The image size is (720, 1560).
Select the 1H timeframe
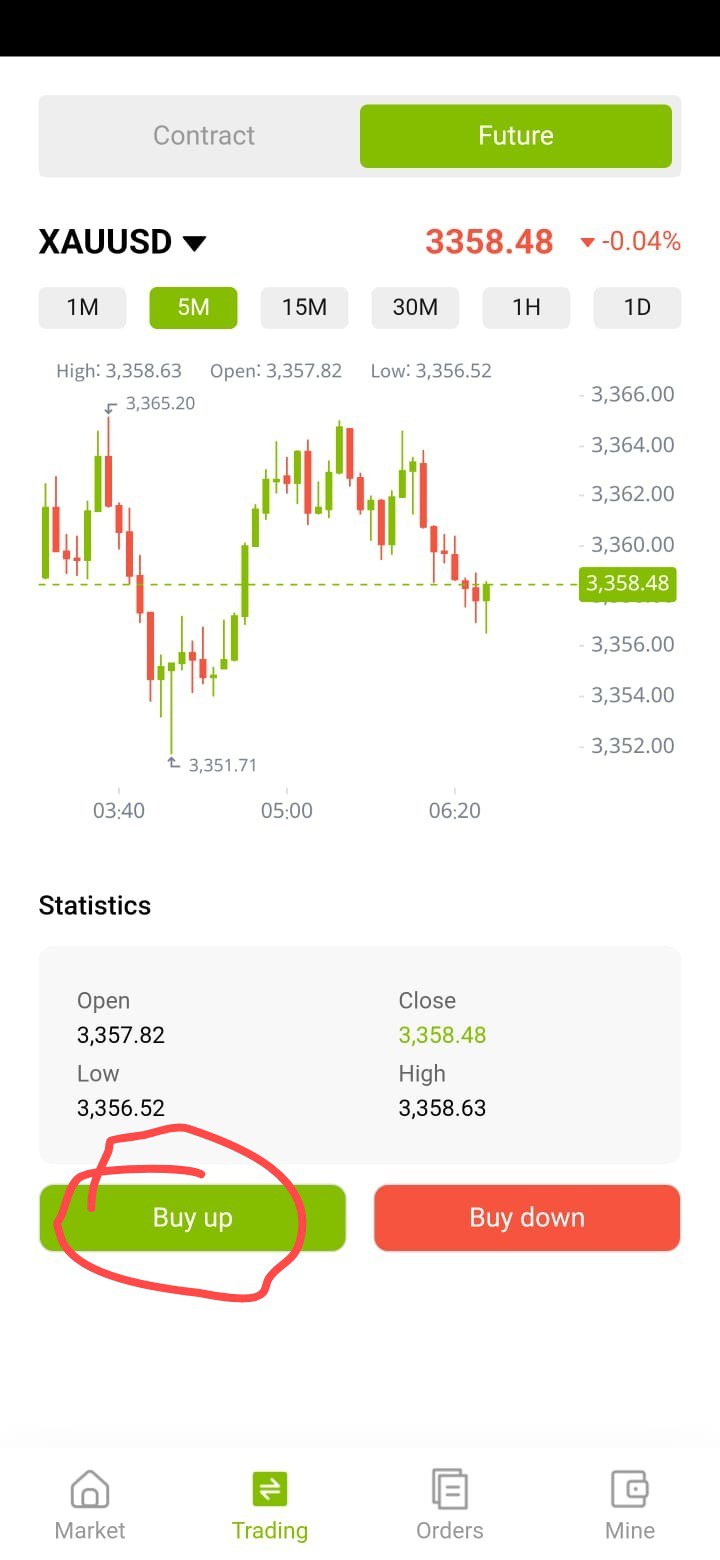coord(527,308)
